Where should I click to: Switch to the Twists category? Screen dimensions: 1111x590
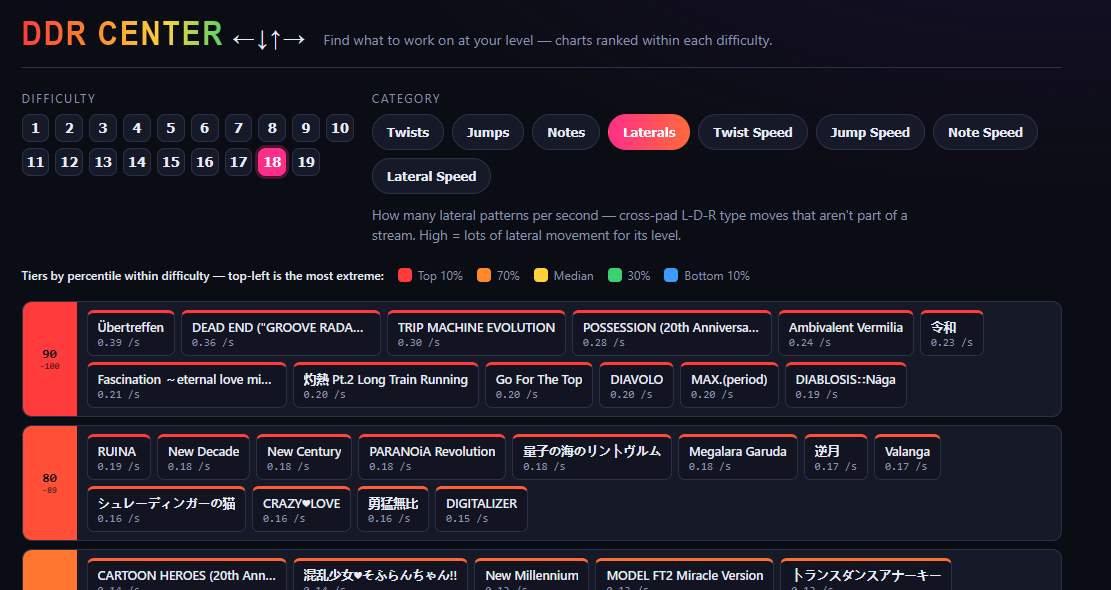coord(408,132)
